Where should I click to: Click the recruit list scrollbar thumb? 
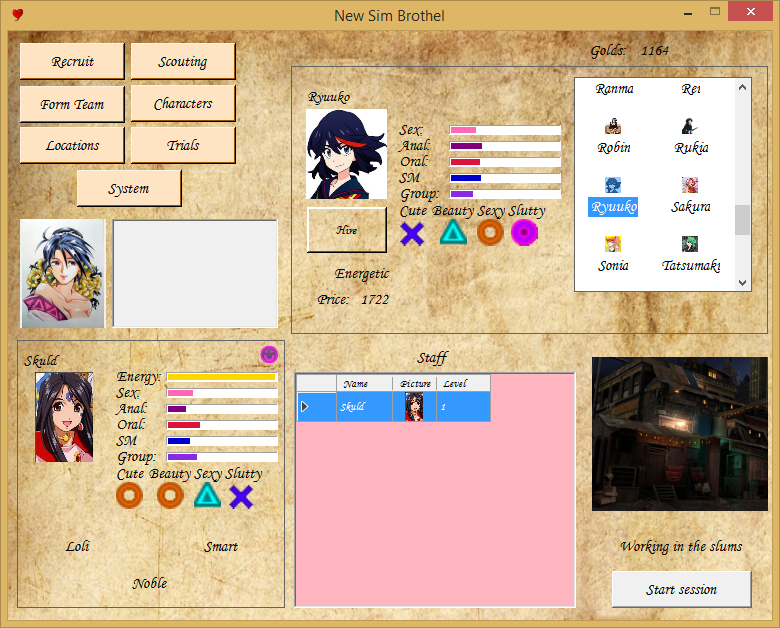[x=742, y=219]
